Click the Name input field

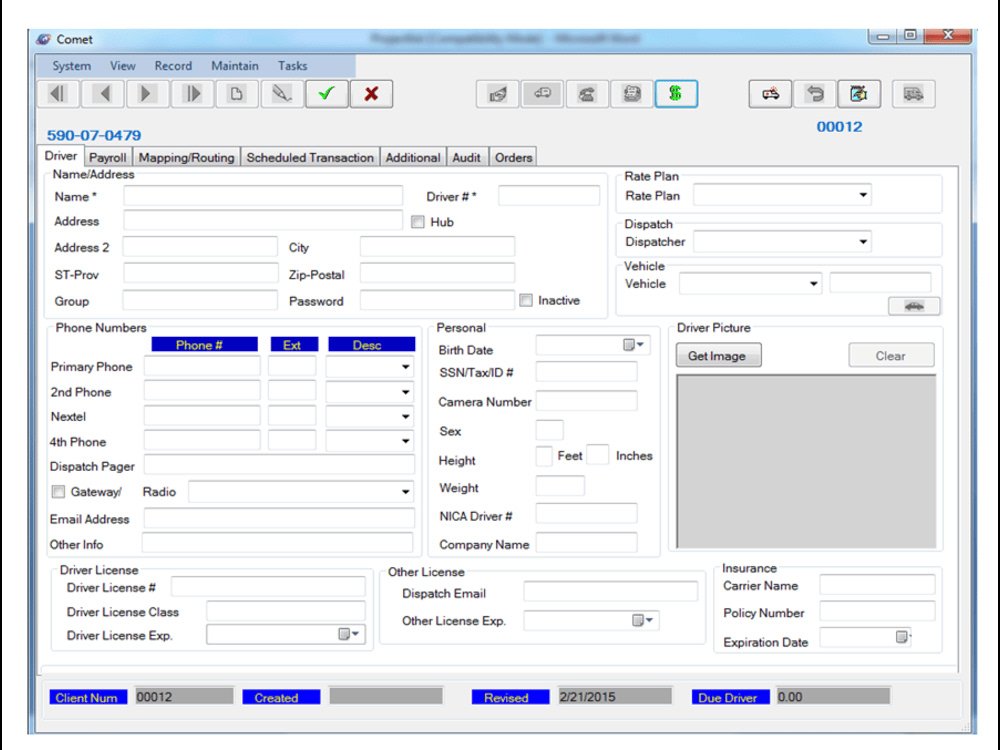tap(263, 195)
